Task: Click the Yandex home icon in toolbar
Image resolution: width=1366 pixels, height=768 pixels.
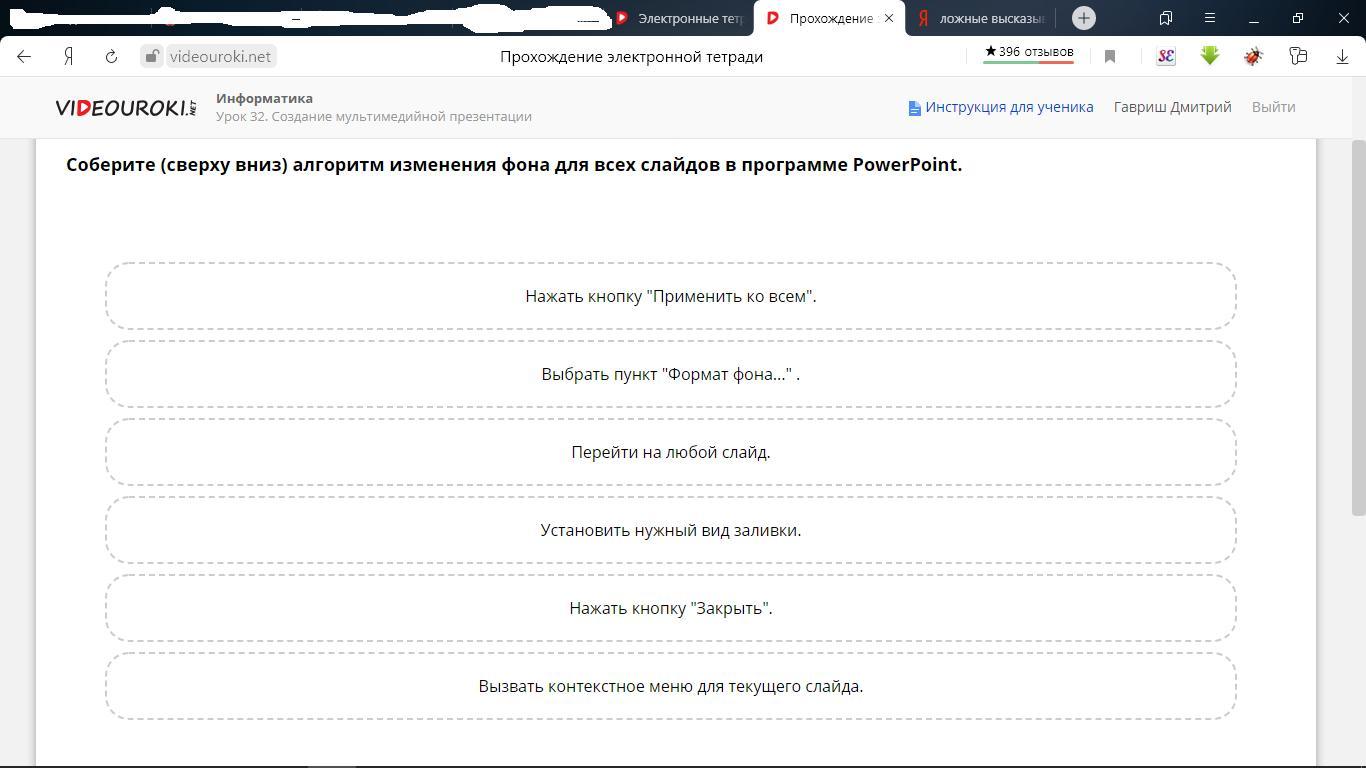Action: 68,57
